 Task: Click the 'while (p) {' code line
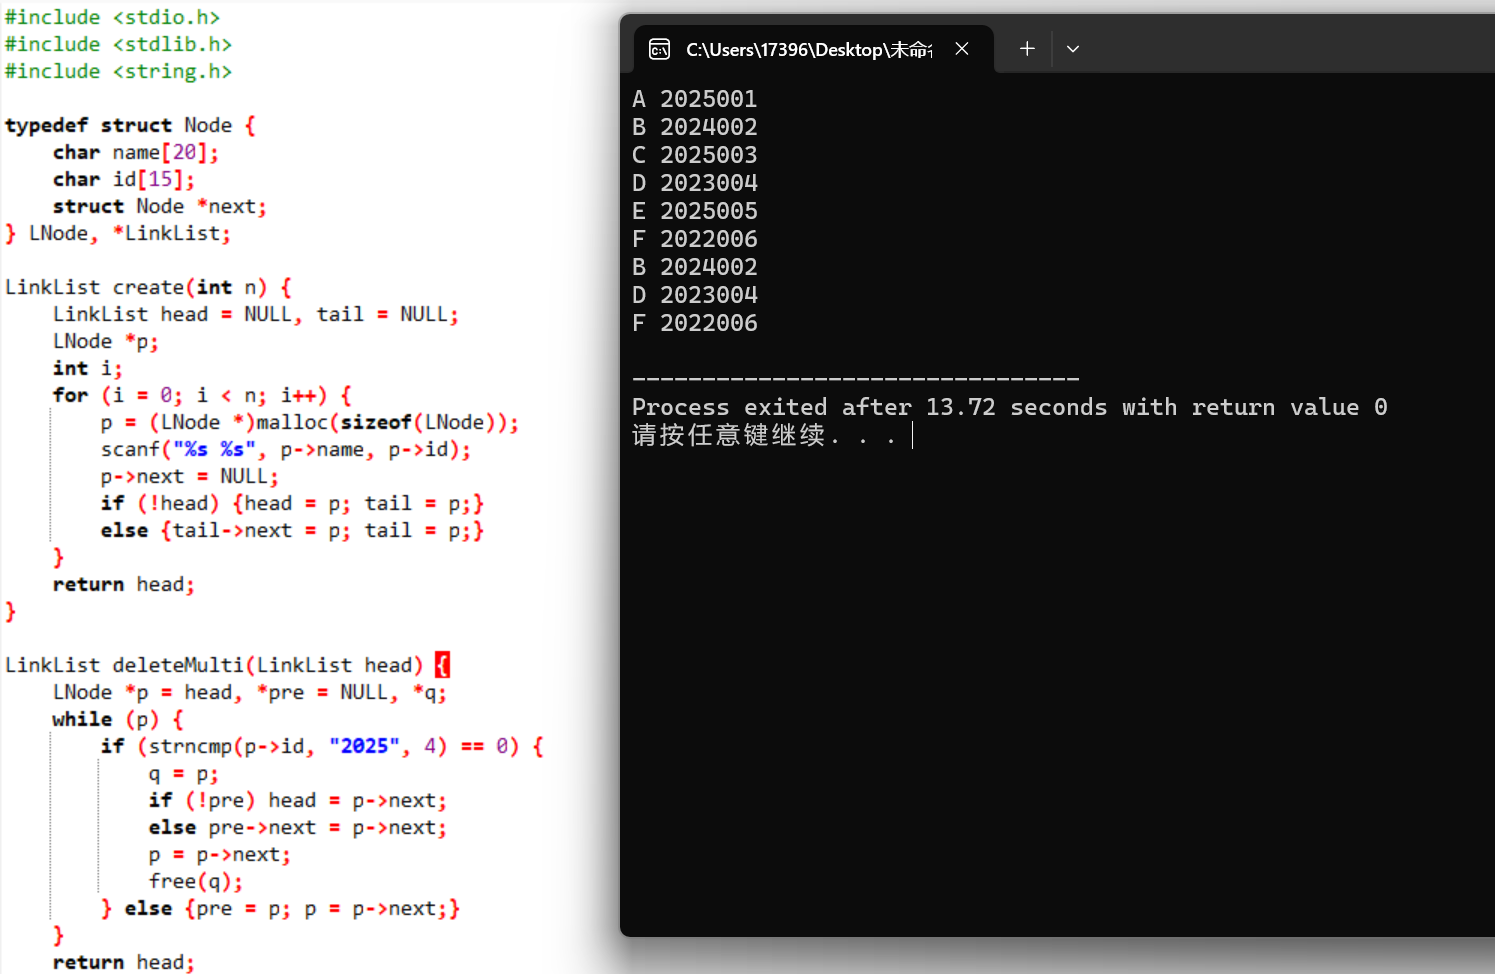118,719
